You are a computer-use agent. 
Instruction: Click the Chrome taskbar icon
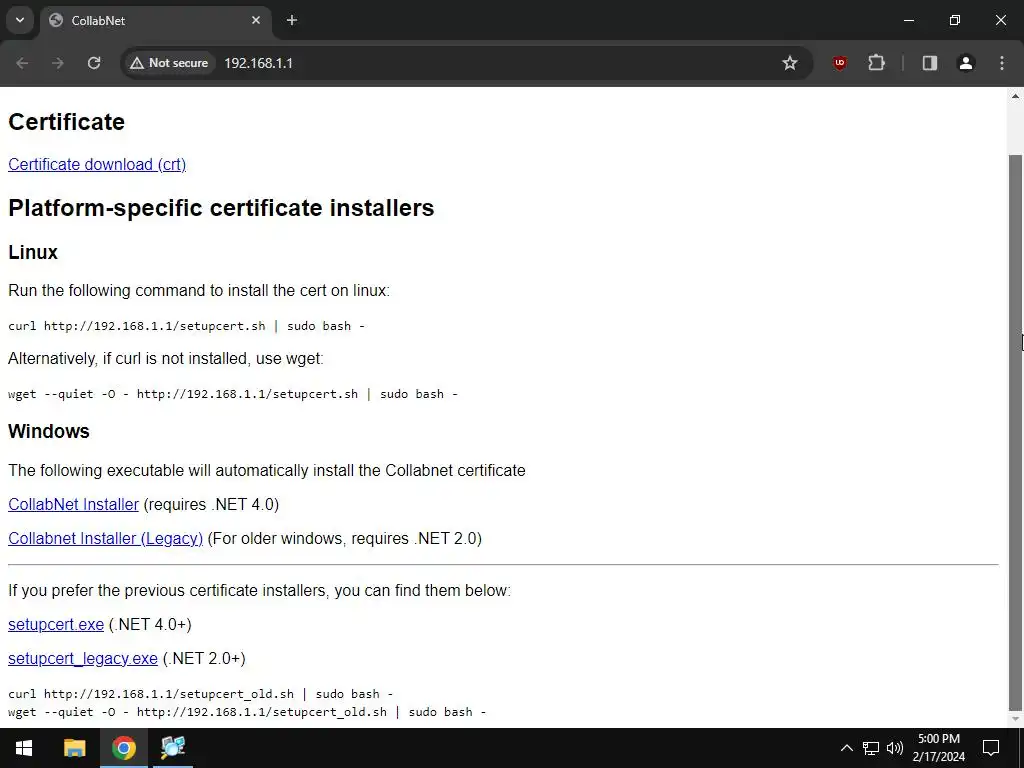coord(123,748)
